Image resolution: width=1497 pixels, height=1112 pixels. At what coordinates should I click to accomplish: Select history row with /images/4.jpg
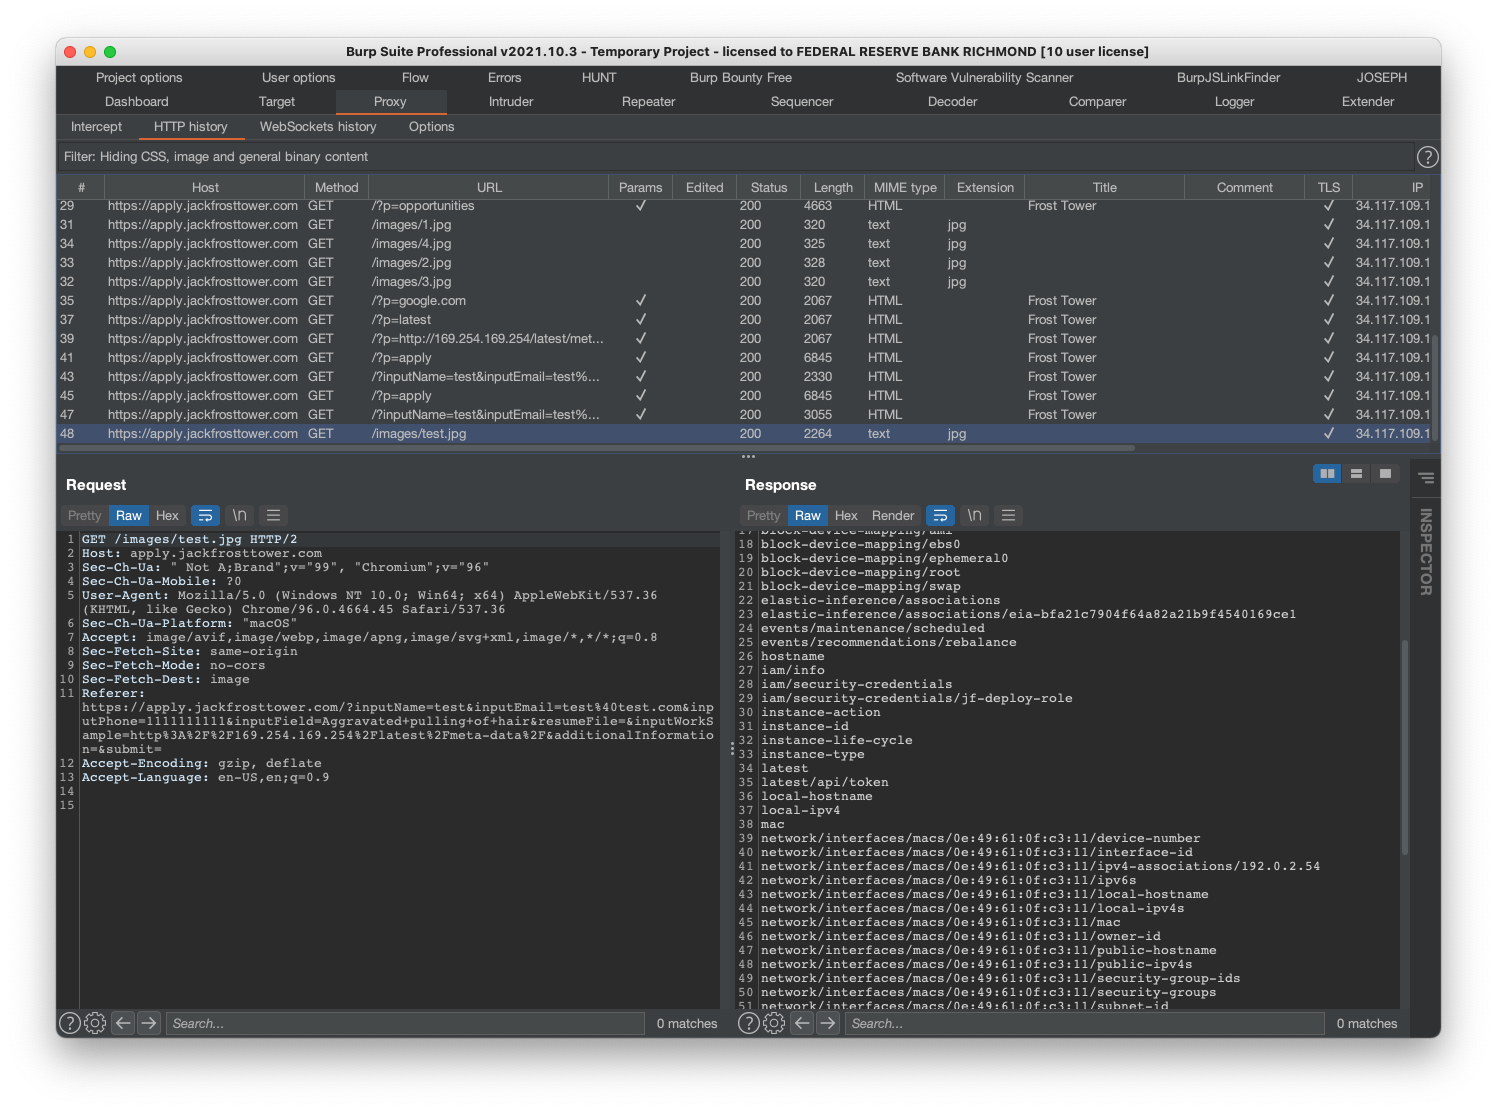[x=745, y=244]
